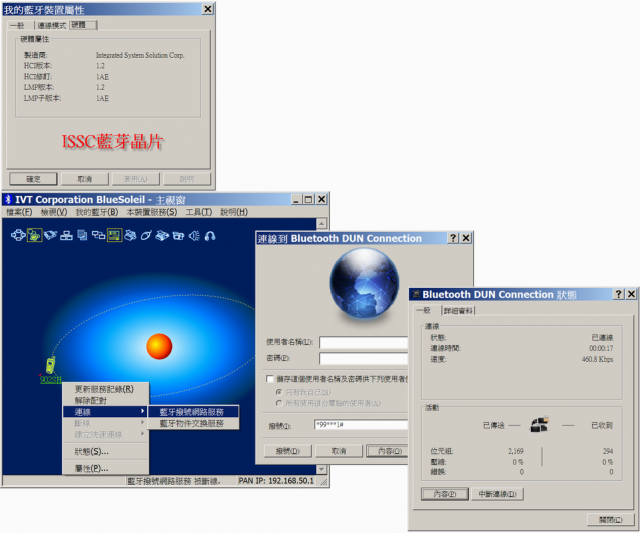Select the Fax service icon
Screen dimensions: 640x533
tap(162, 235)
